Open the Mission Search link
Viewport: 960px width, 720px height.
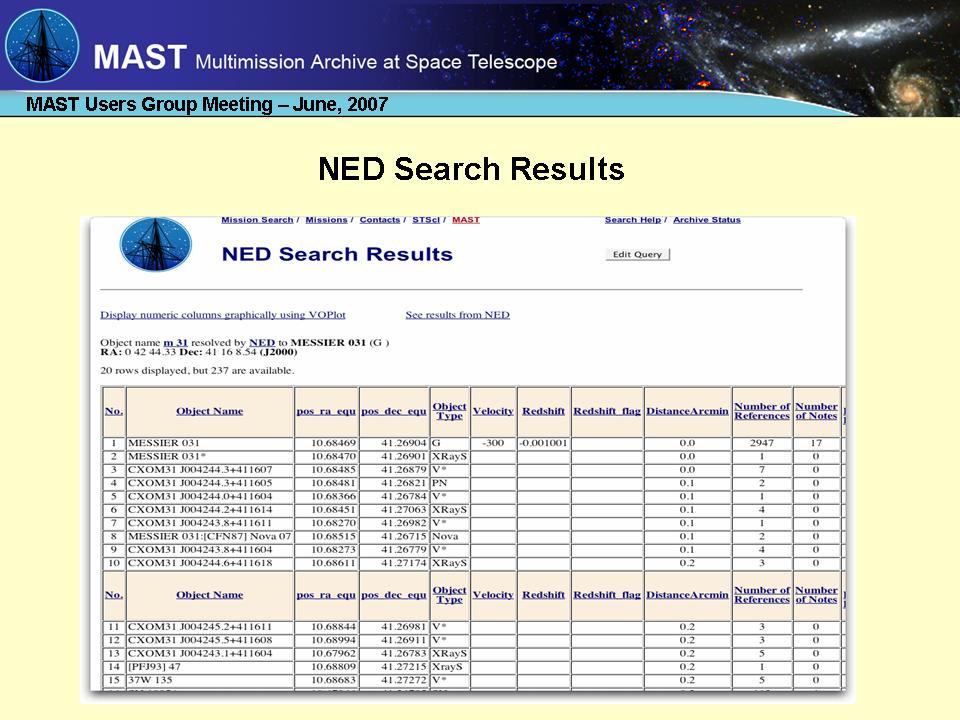[257, 220]
